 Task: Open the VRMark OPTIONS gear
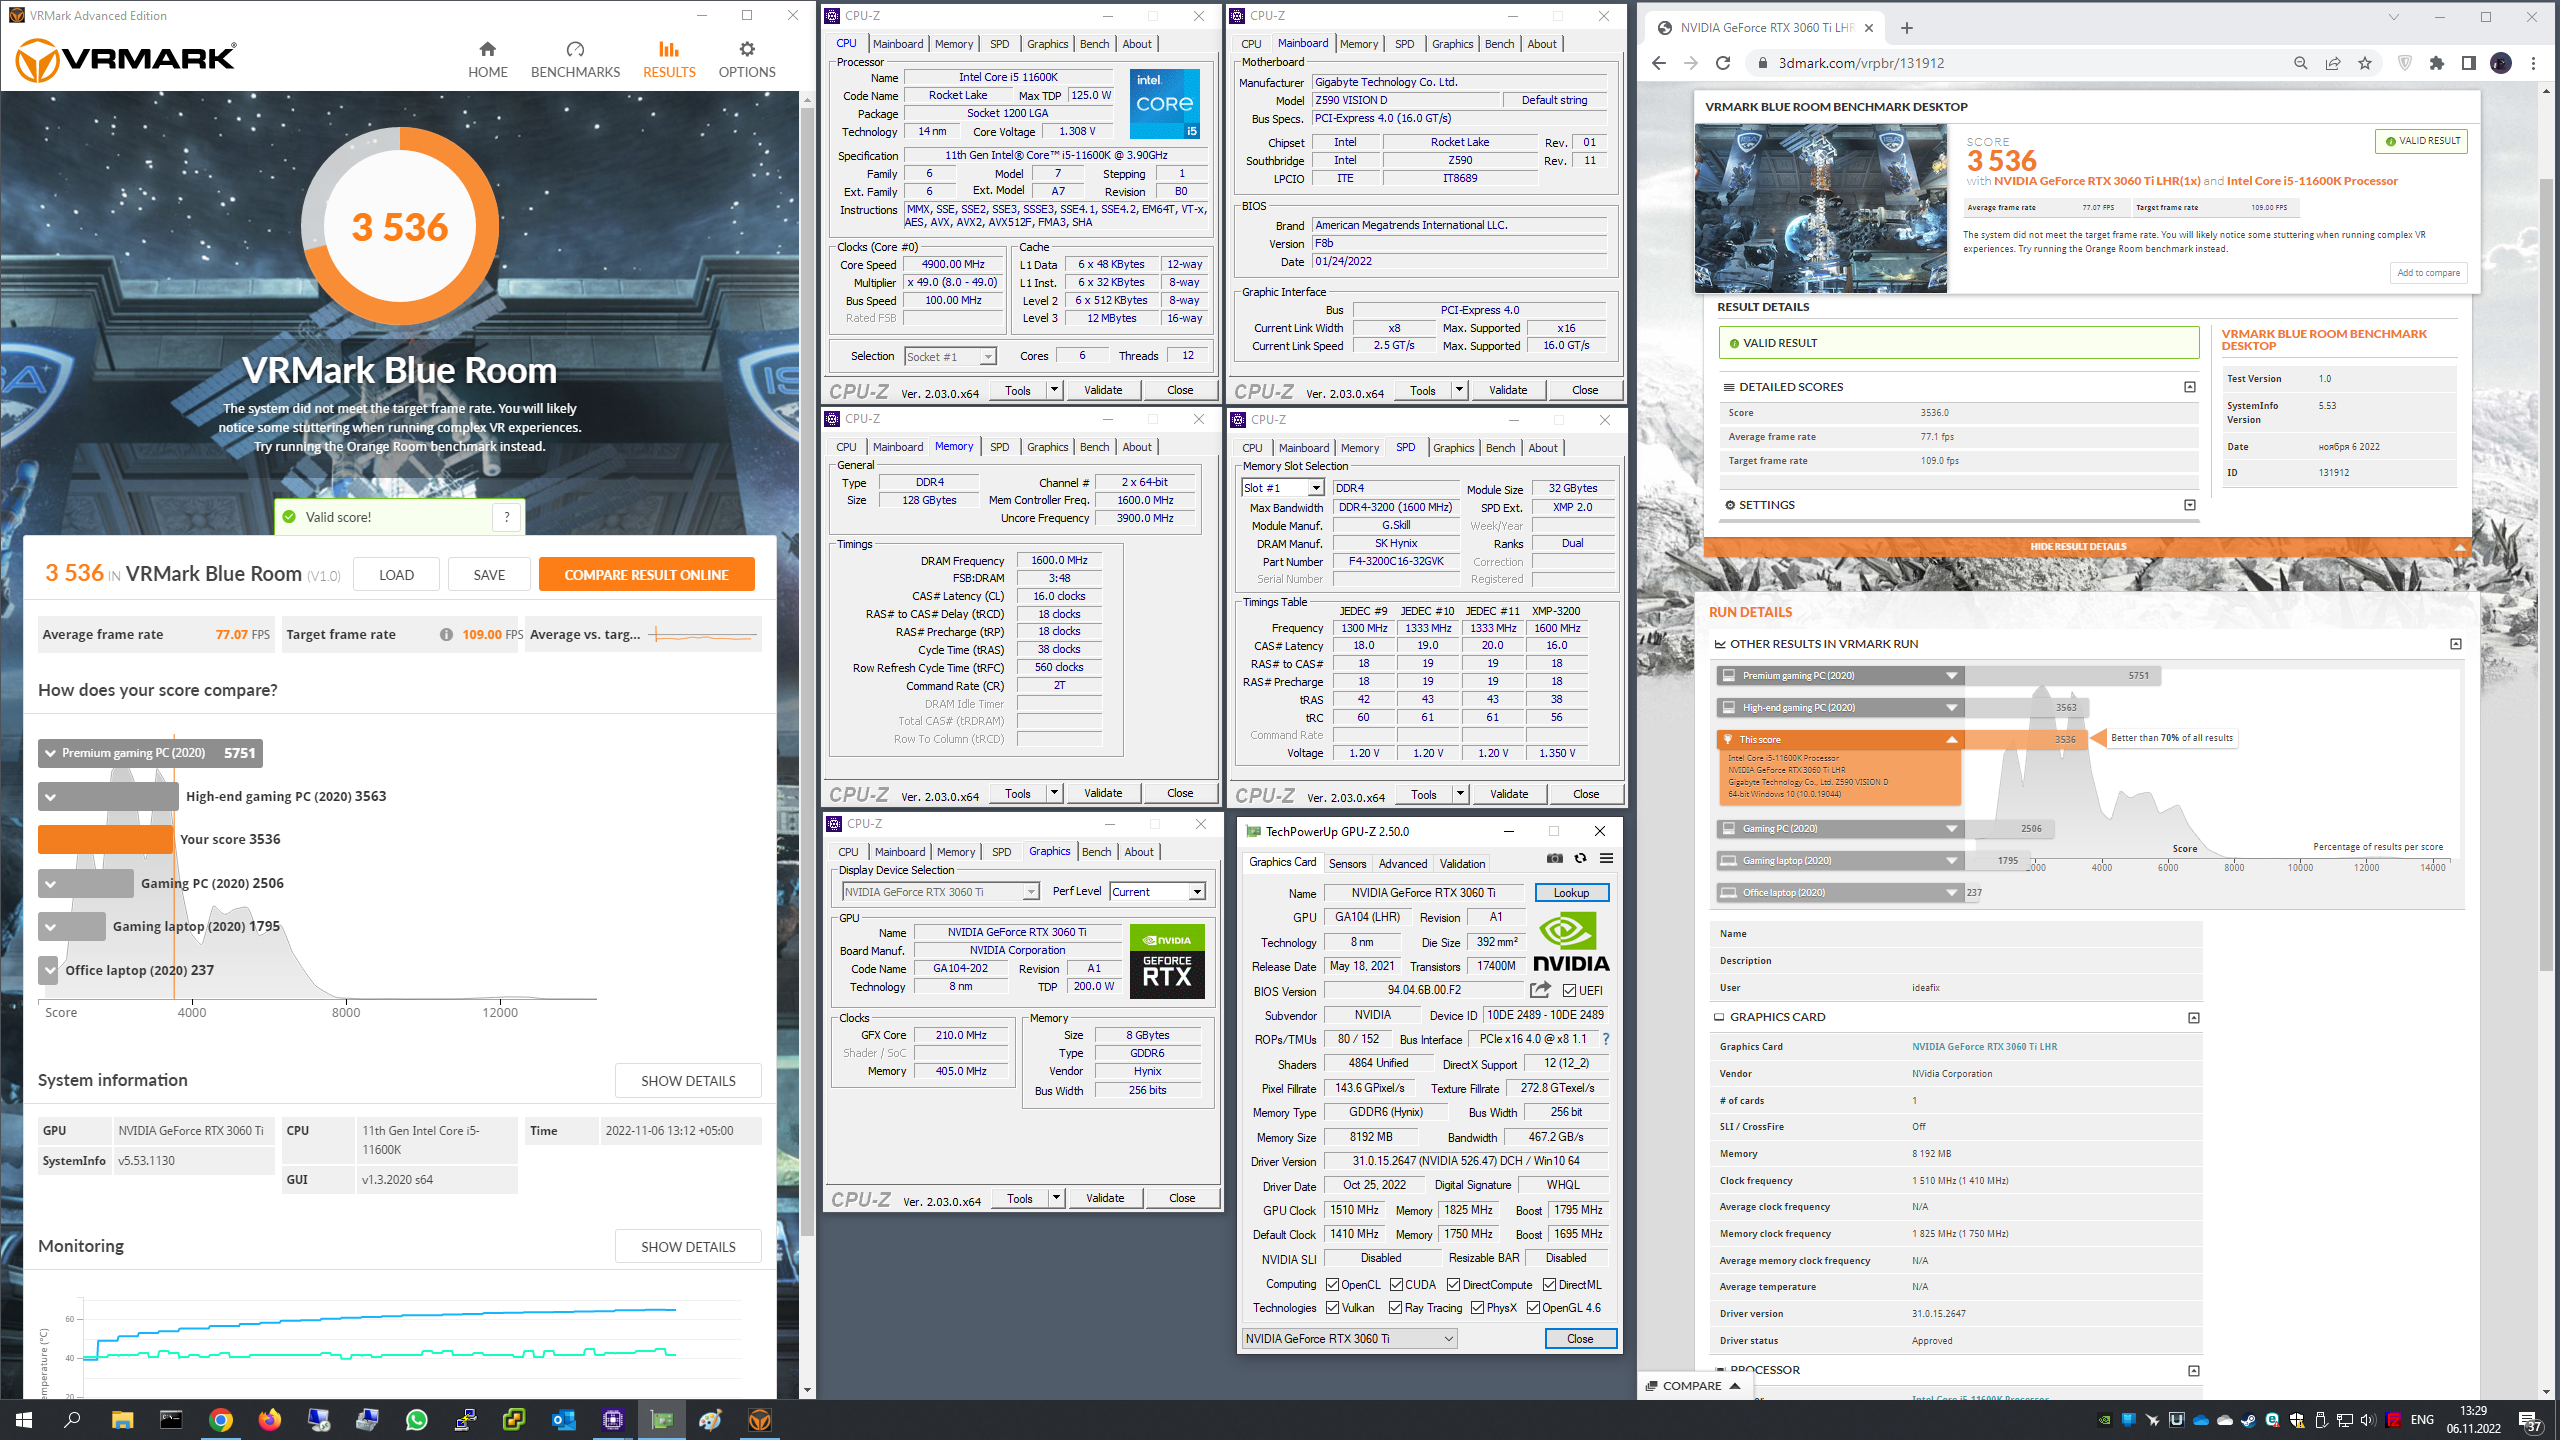click(x=746, y=59)
